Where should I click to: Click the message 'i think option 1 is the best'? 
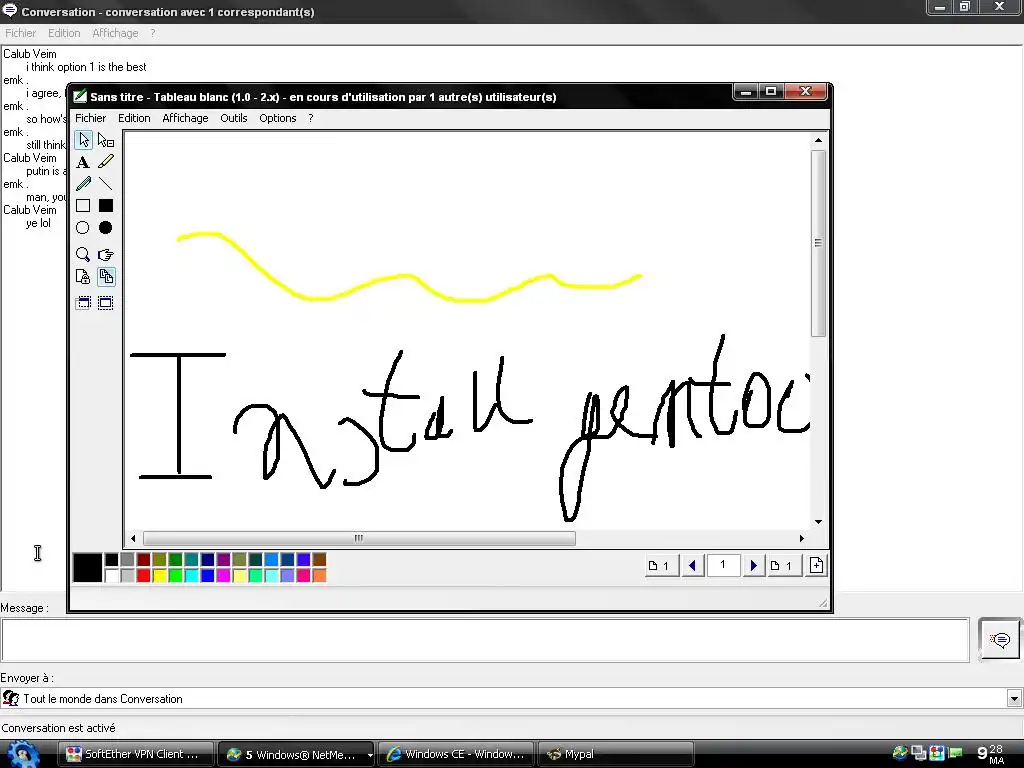pos(86,67)
